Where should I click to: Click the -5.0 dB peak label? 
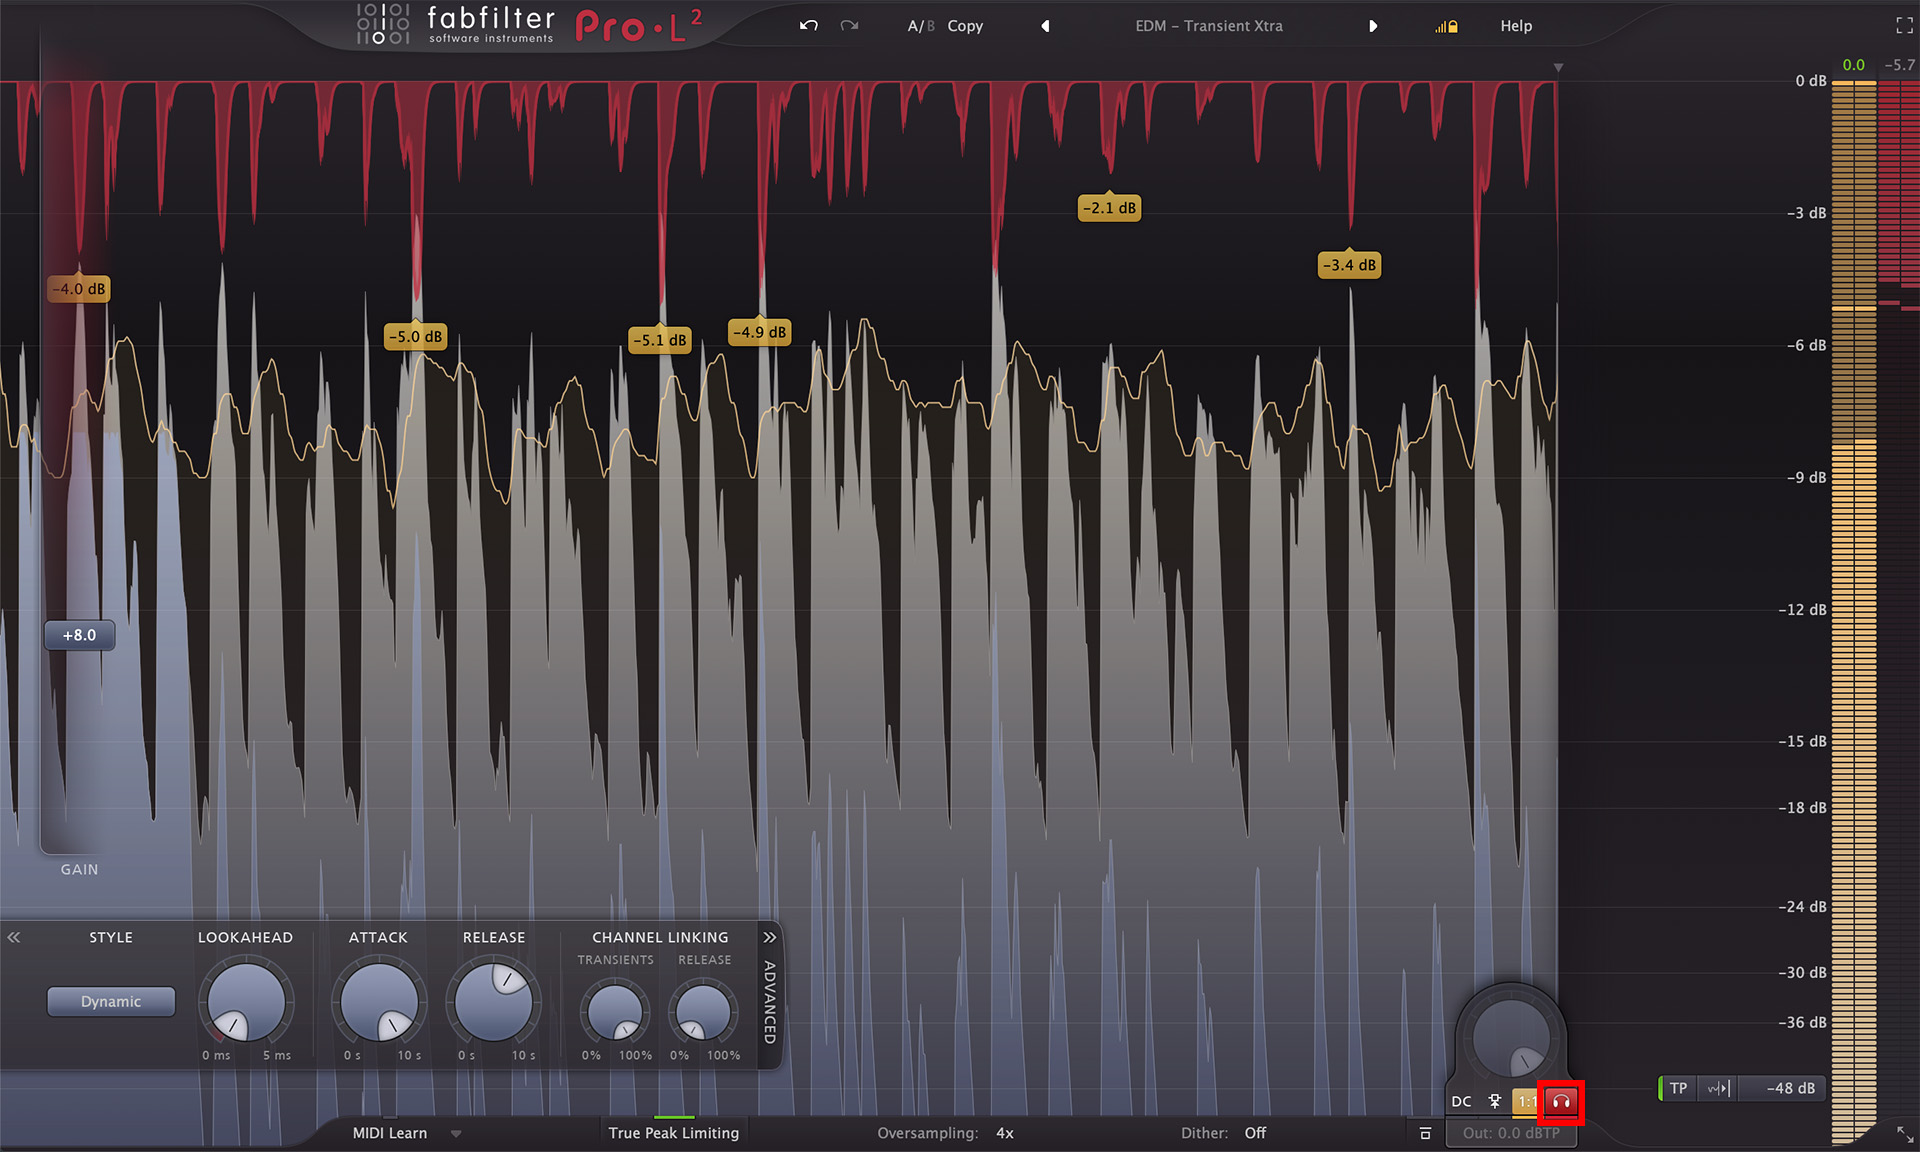pos(415,336)
